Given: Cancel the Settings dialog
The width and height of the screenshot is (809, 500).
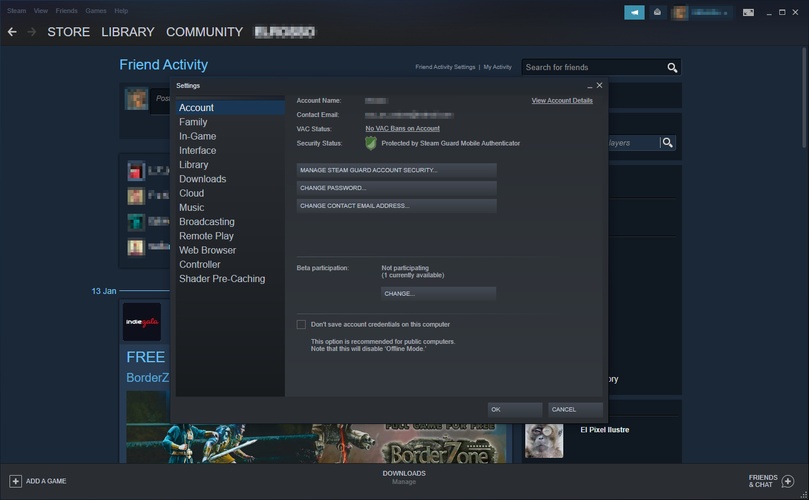Looking at the screenshot, I should click(575, 410).
